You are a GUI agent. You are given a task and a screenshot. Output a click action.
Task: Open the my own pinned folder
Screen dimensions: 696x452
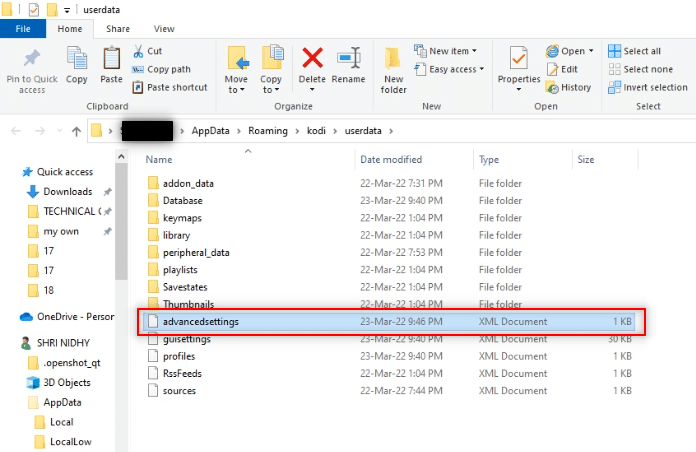coord(61,231)
